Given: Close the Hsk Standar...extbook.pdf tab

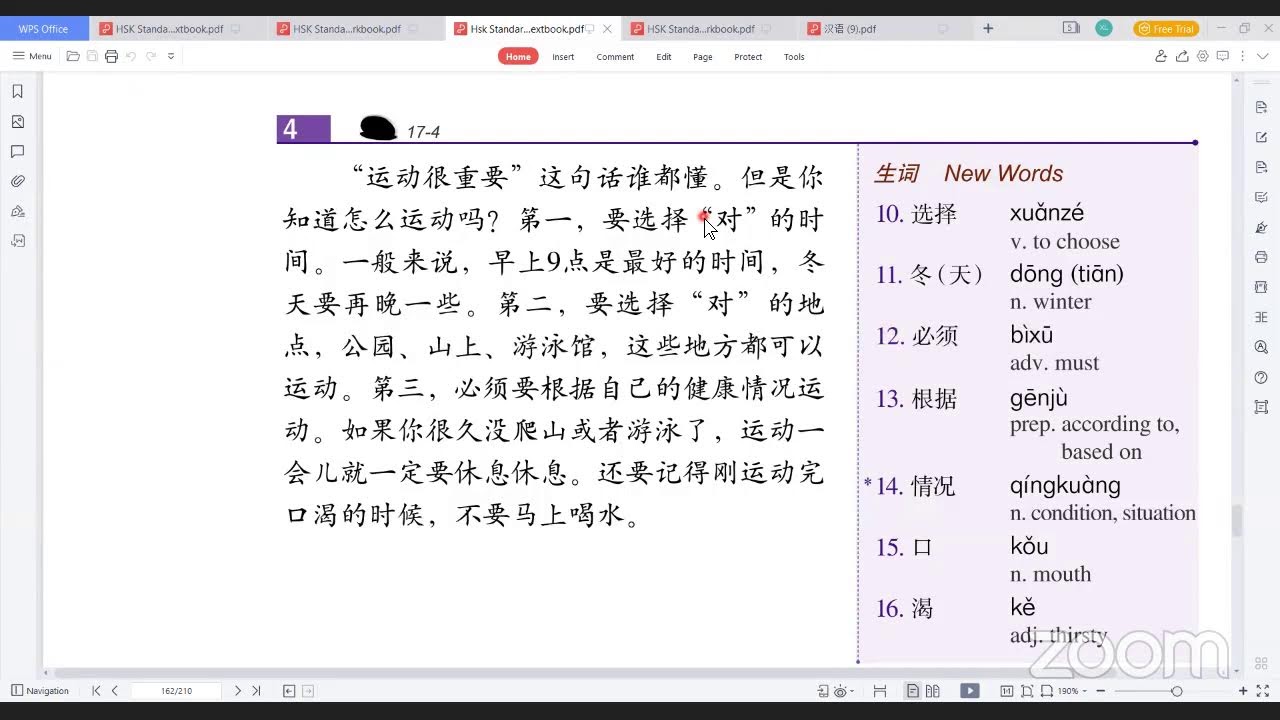Looking at the screenshot, I should tap(607, 29).
